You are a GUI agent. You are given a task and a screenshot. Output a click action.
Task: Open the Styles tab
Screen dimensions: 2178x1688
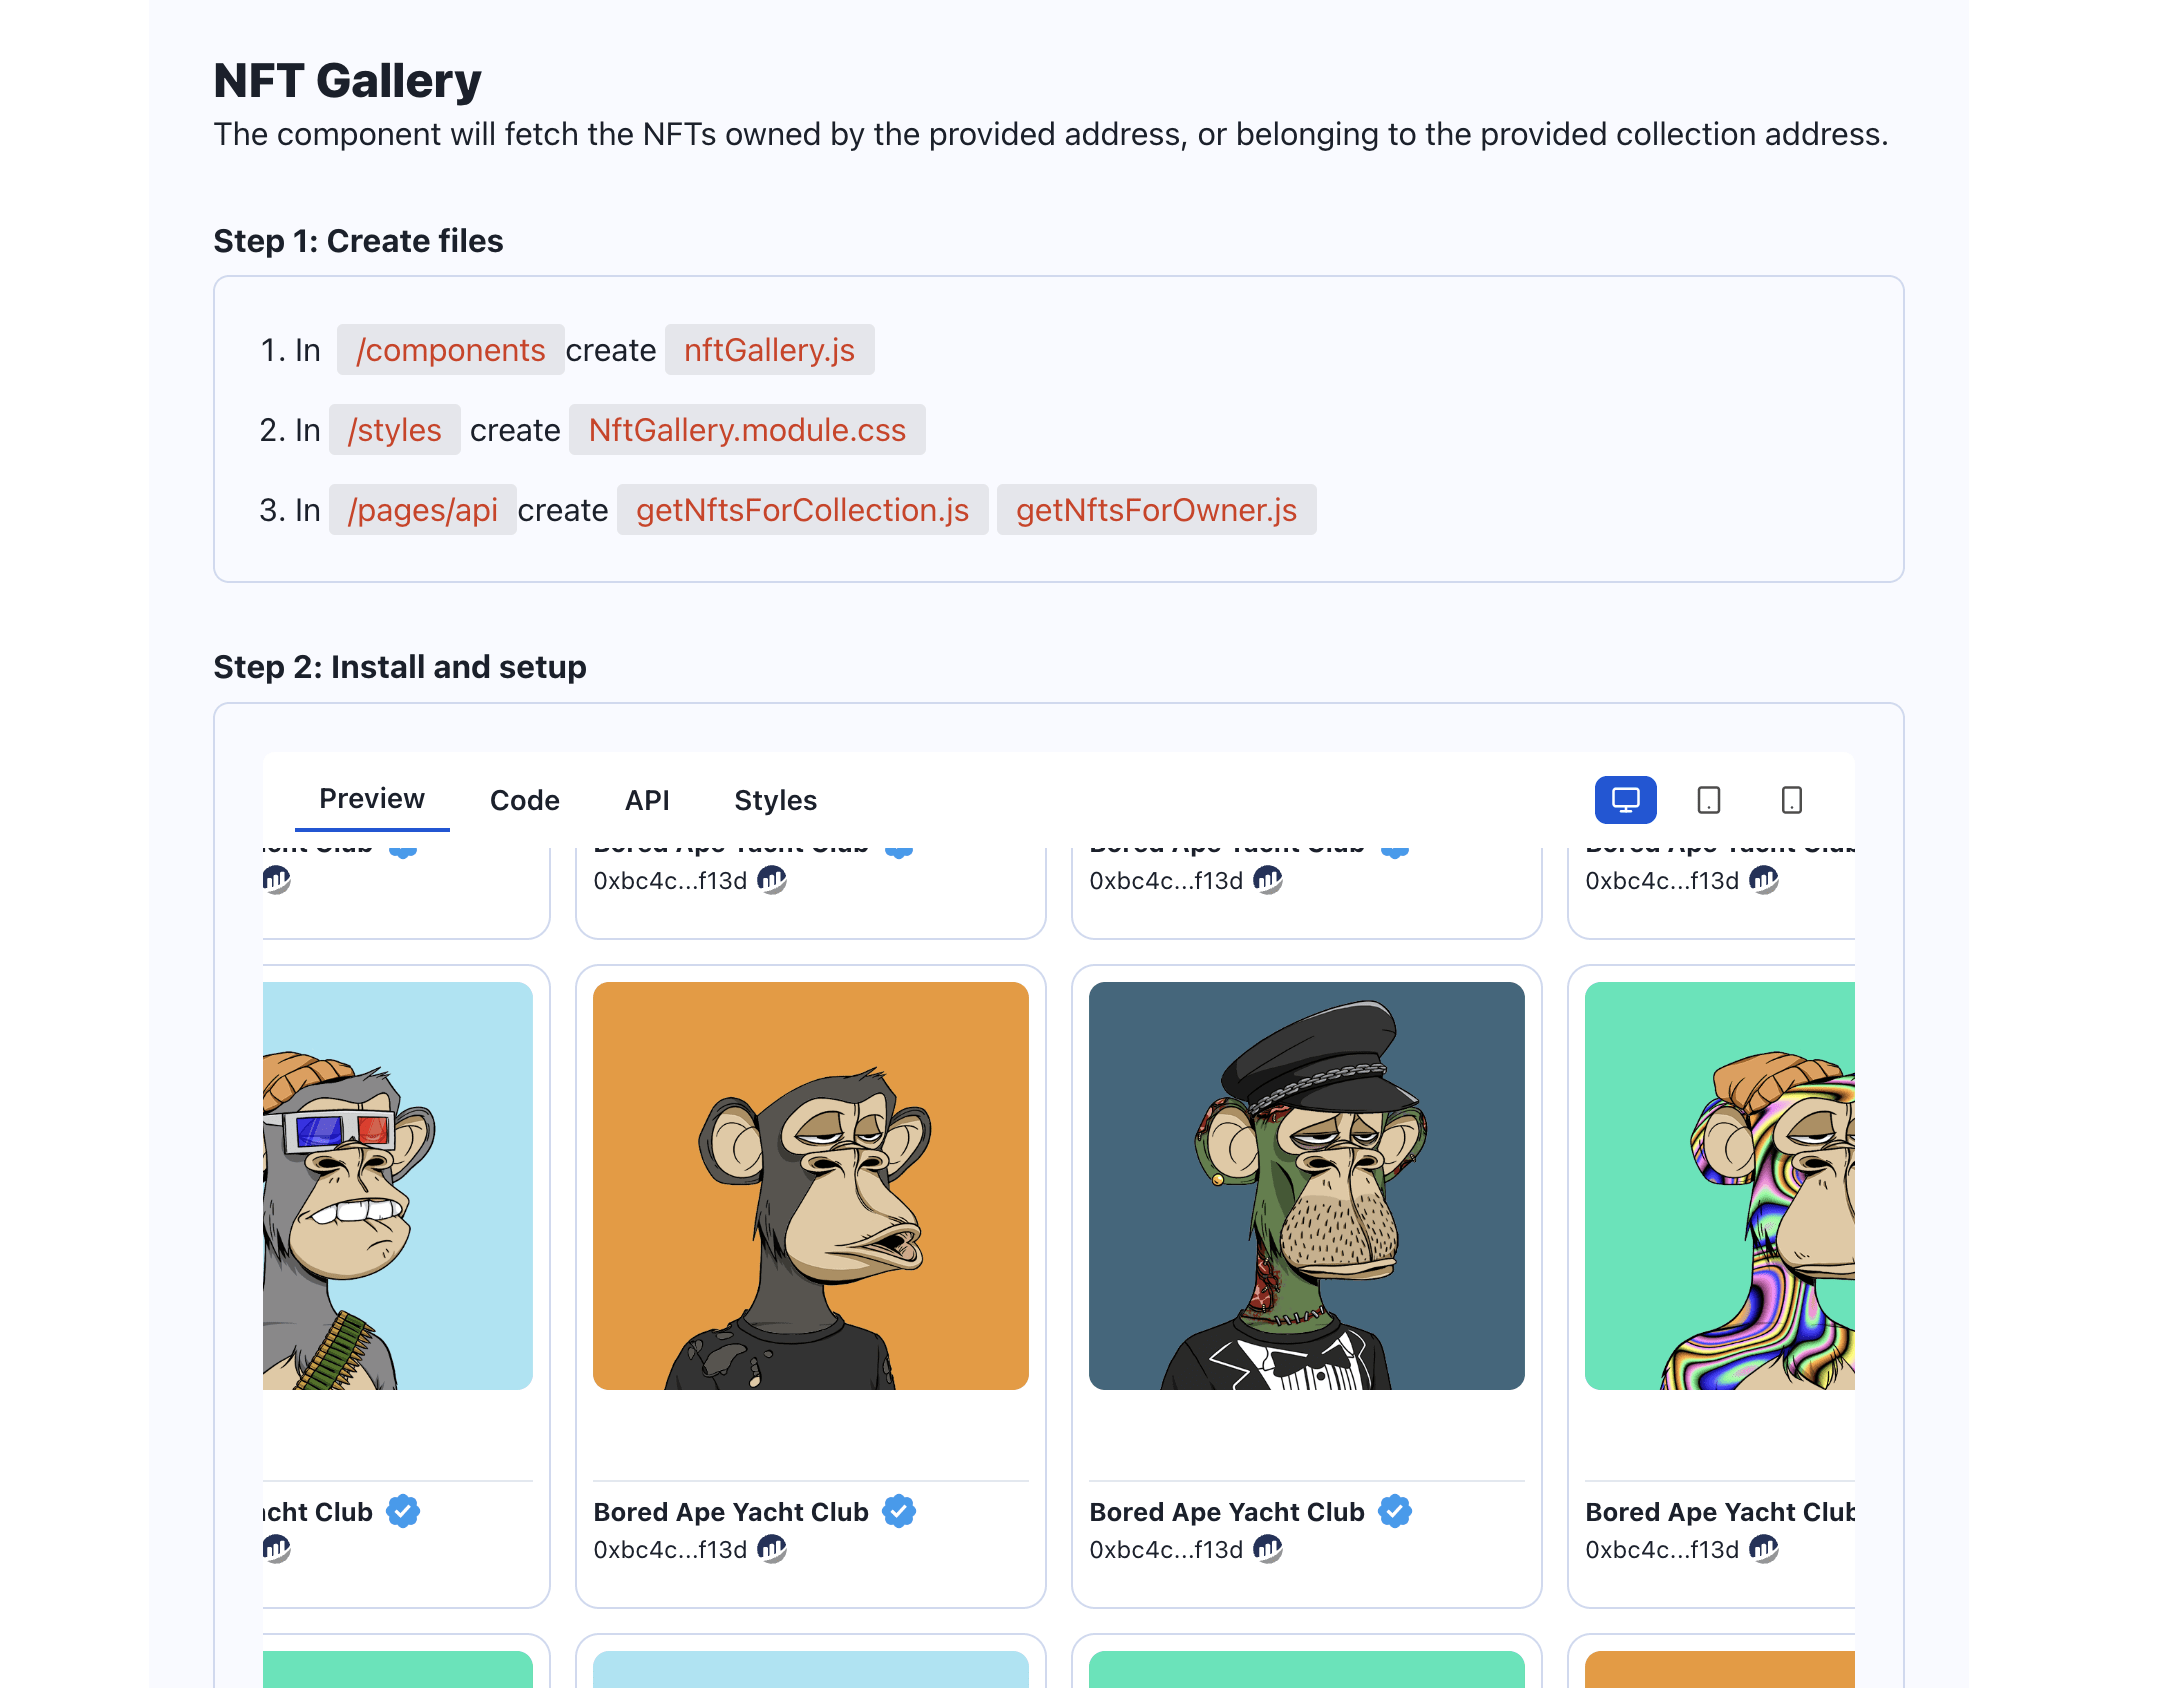(776, 800)
